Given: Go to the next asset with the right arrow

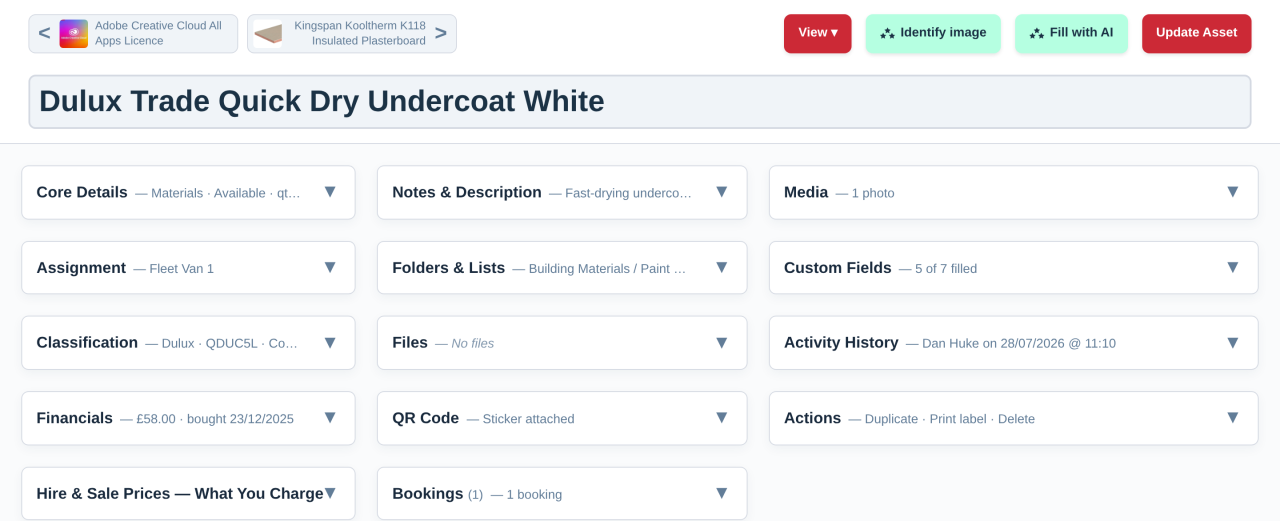Looking at the screenshot, I should coord(441,33).
